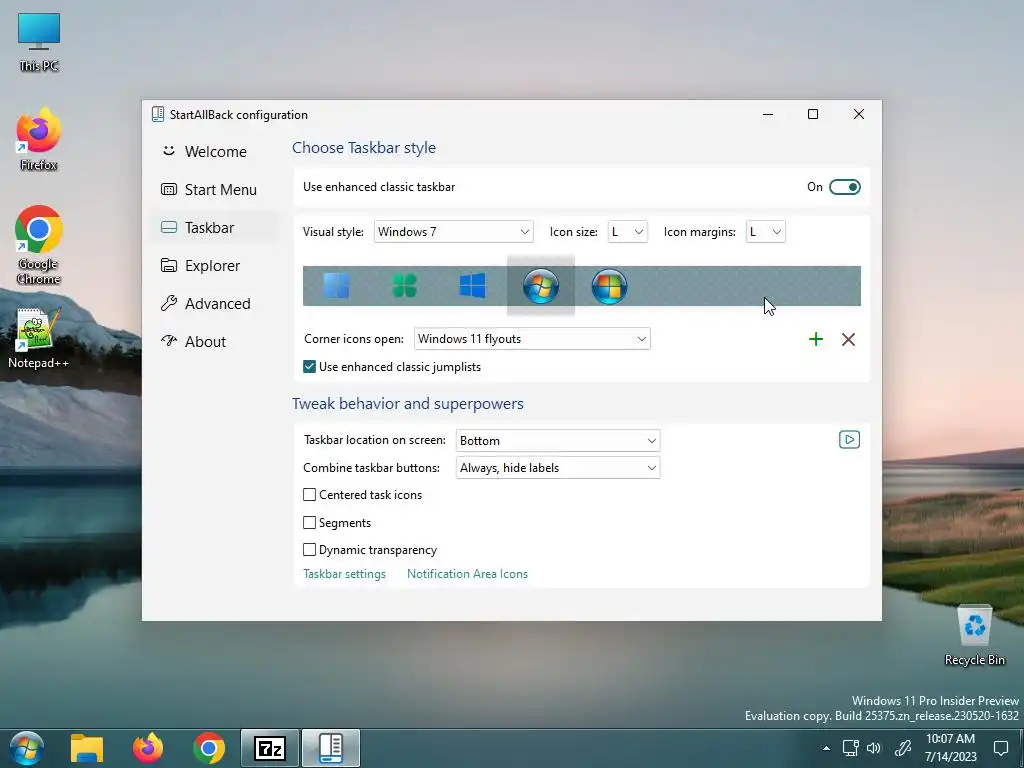This screenshot has width=1024, height=768.
Task: Select the Taskbar section
Action: 215,227
